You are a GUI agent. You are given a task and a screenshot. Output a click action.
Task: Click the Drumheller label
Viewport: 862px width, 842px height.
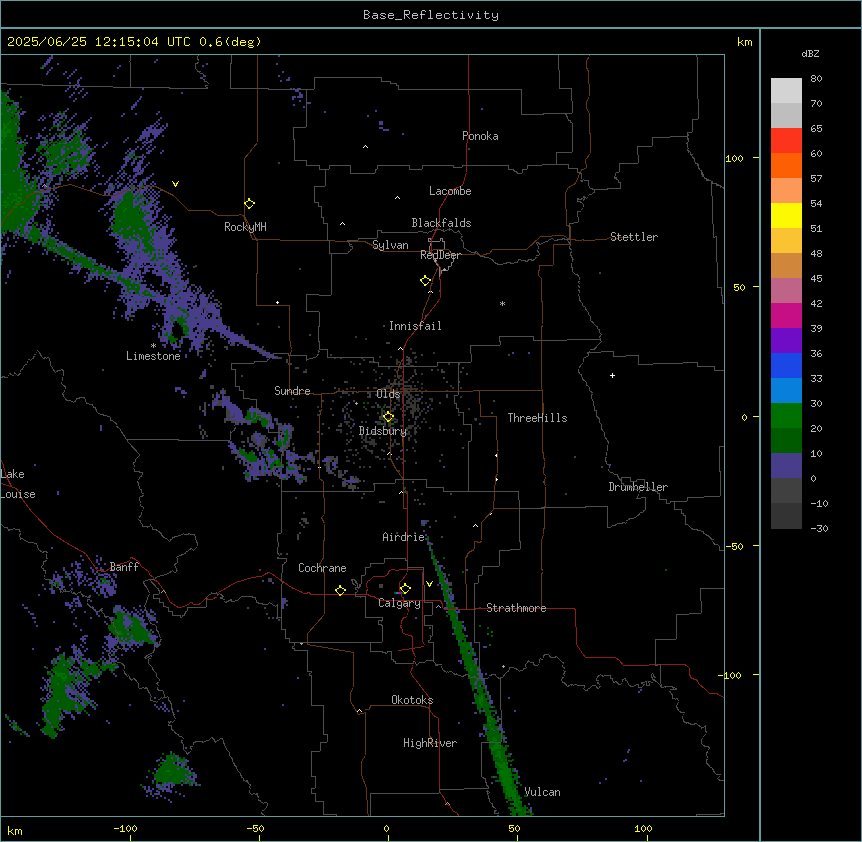click(x=638, y=487)
